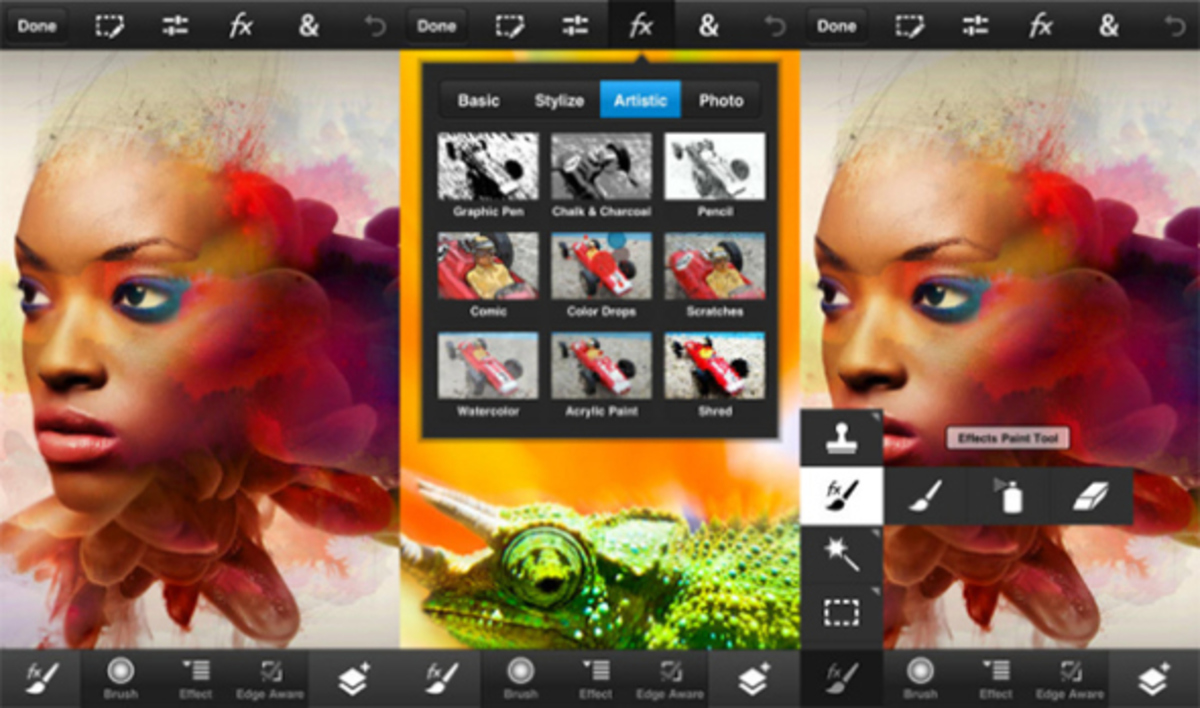The height and width of the screenshot is (708, 1200).
Task: Switch to the Basic effects tab
Action: [x=479, y=100]
